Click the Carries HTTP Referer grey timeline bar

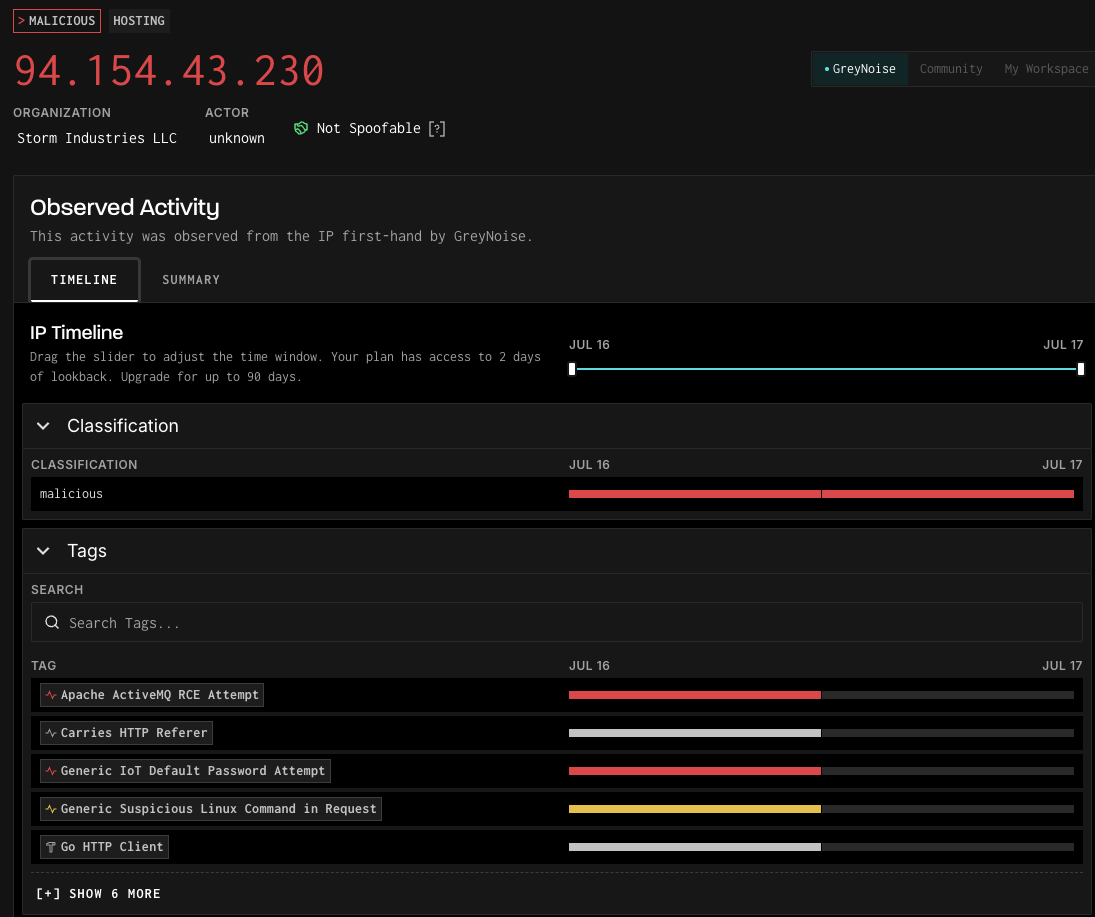point(695,733)
